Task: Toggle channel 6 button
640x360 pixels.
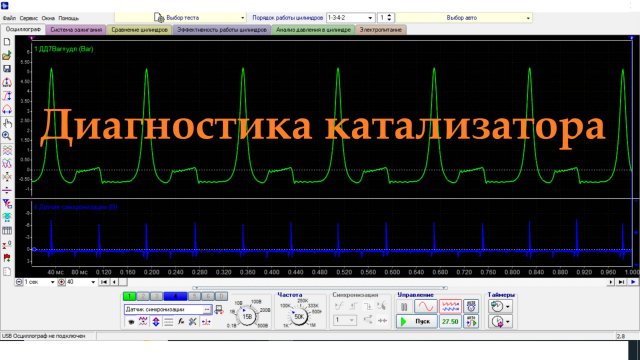Action: click(x=208, y=296)
